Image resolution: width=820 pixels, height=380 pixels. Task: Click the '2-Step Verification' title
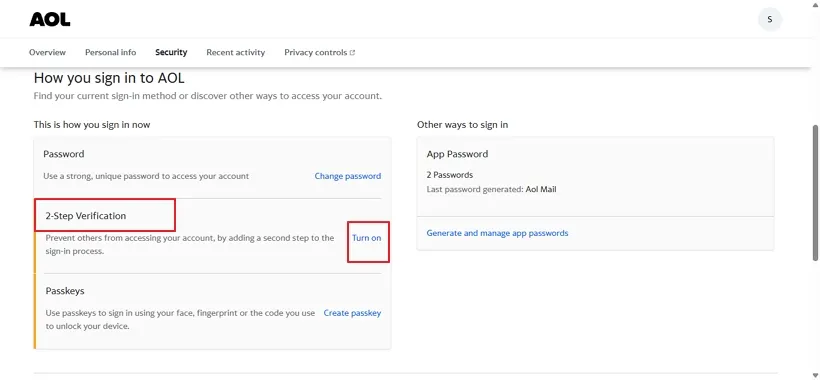(x=86, y=216)
